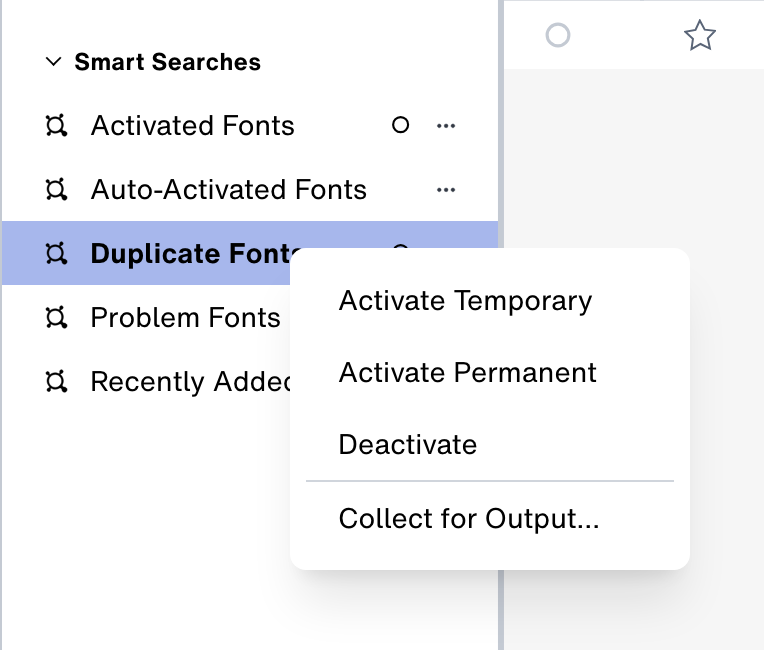Click the Recently Added smart search icon
This screenshot has width=764, height=650.
tap(56, 382)
